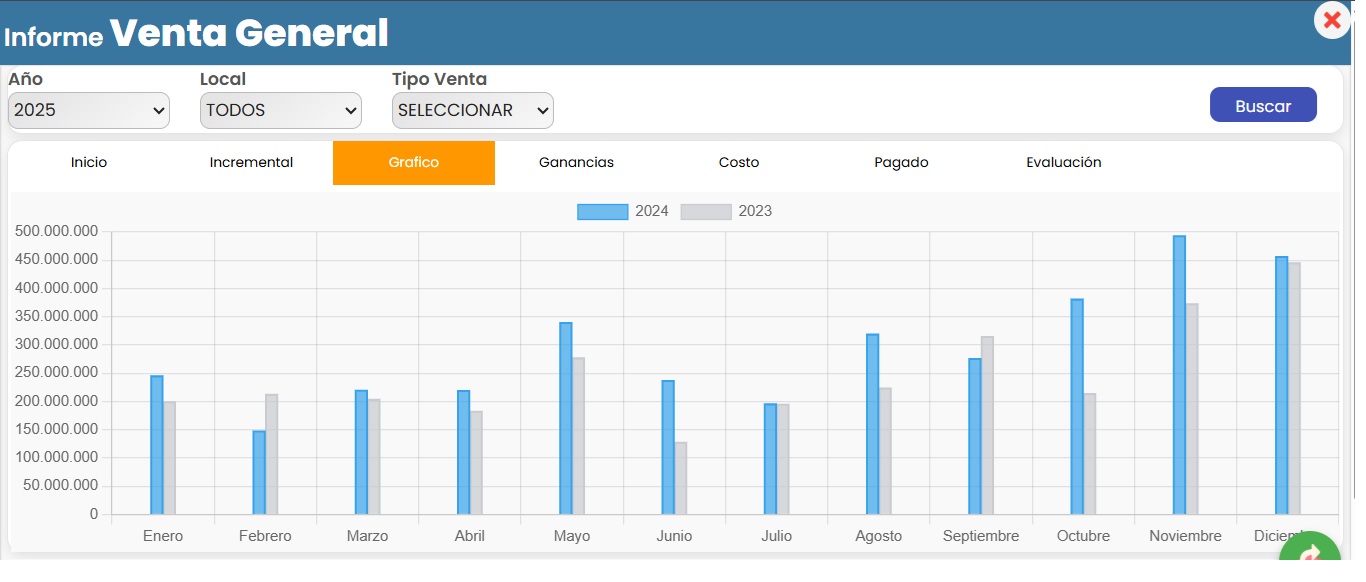Screen dimensions: 1366x582
Task: Click the 250.000.000 y-axis value
Action: pos(56,372)
